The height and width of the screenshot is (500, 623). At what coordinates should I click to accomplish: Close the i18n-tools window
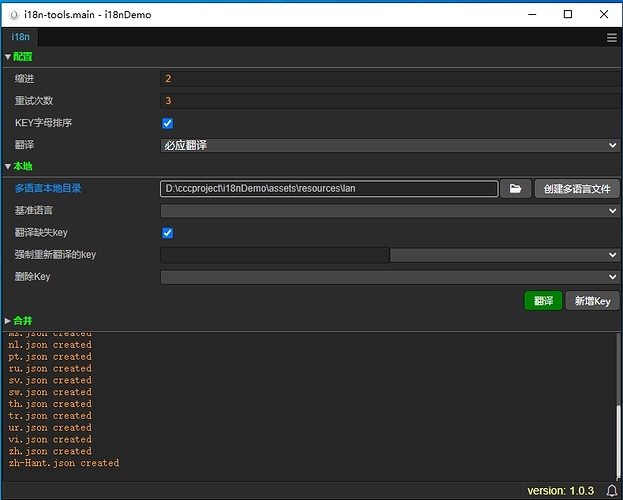pos(604,14)
